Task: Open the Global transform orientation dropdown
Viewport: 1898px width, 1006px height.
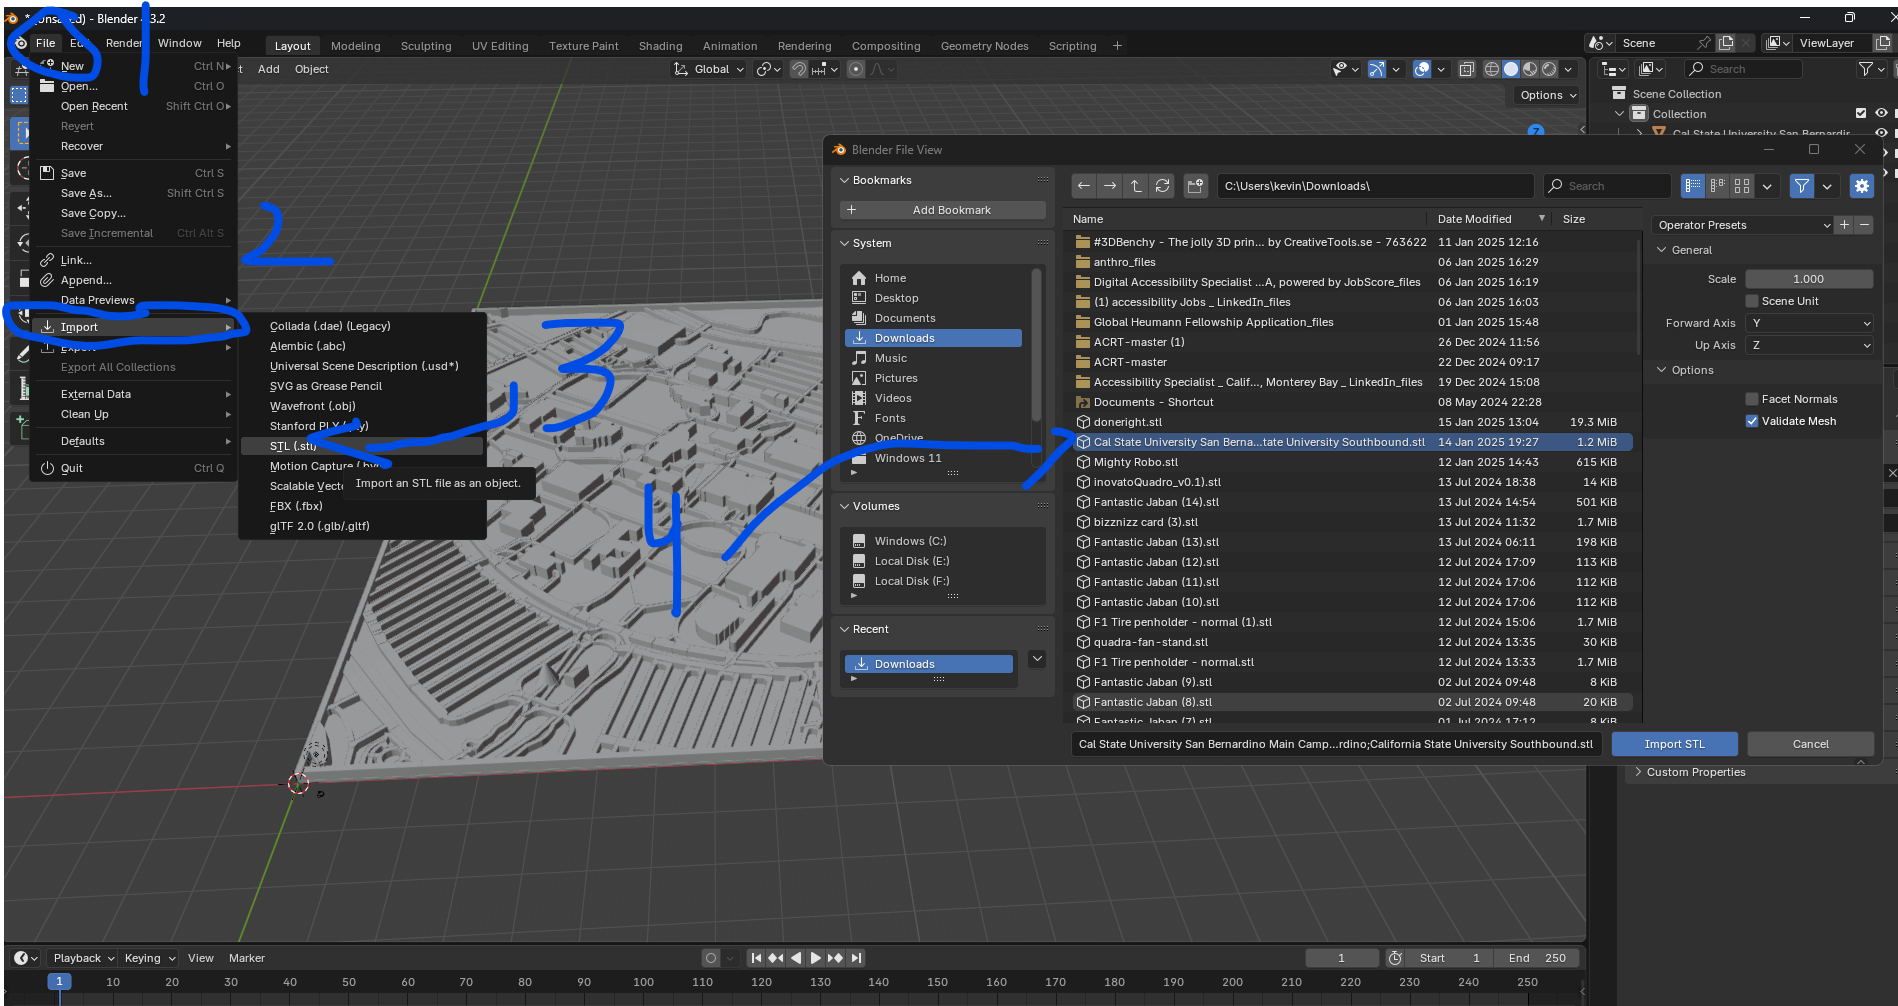Action: (x=710, y=69)
